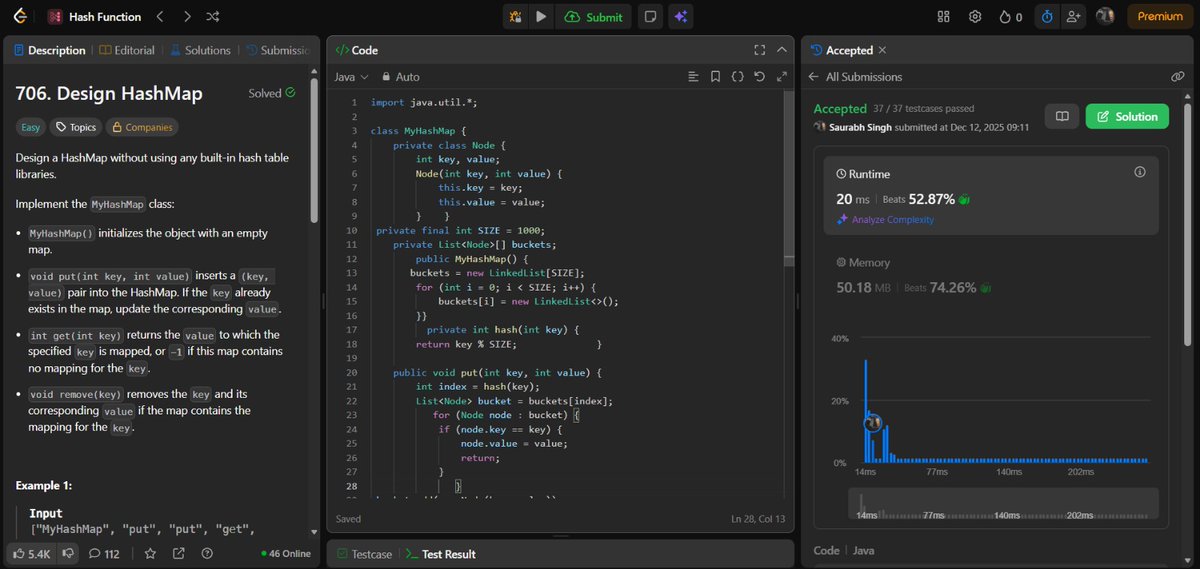This screenshot has width=1200, height=569.
Task: Click the bookmark icon in code toolbar
Action: click(715, 77)
